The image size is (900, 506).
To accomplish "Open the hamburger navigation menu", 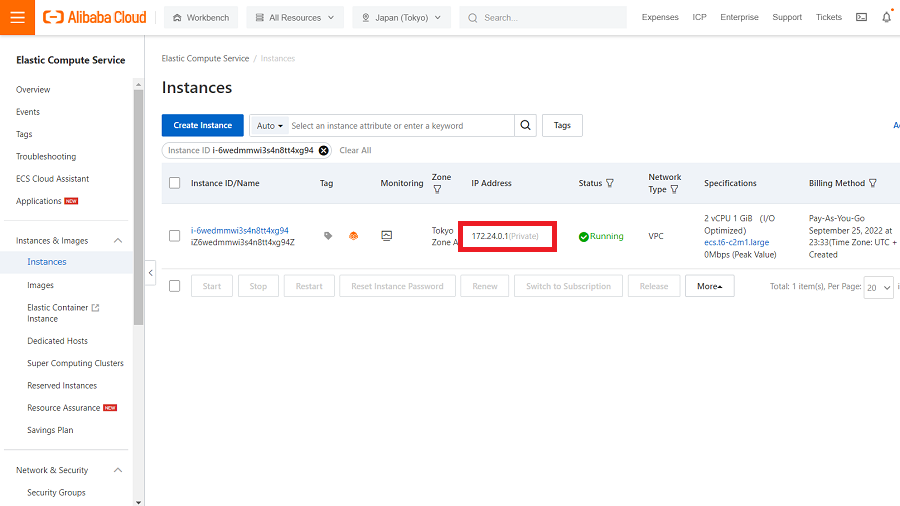I will click(18, 17).
